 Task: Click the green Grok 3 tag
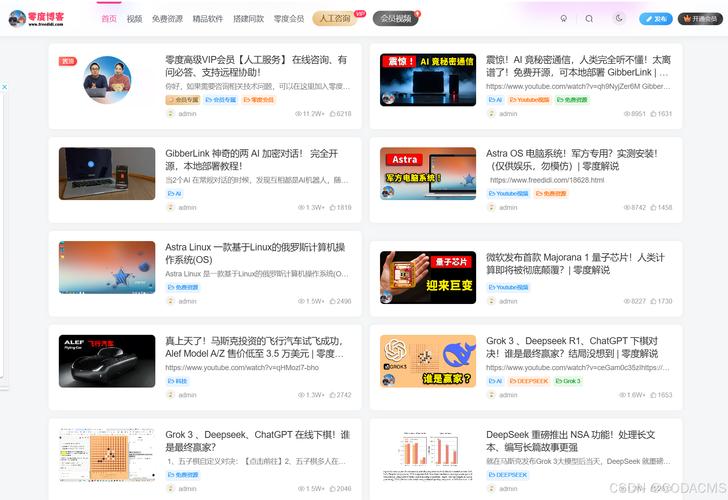568,381
